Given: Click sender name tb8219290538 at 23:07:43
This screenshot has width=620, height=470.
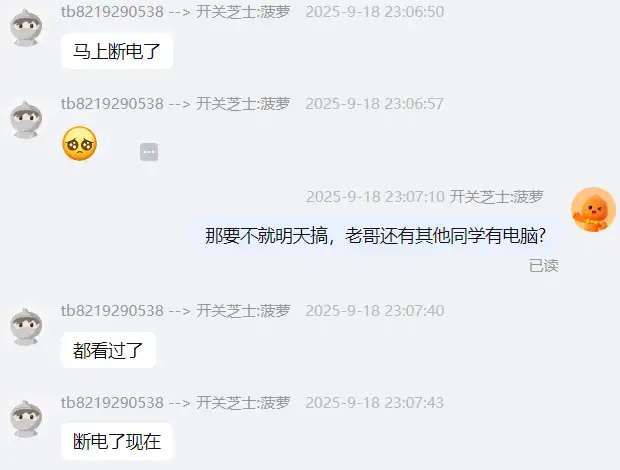Looking at the screenshot, I should tap(112, 403).
